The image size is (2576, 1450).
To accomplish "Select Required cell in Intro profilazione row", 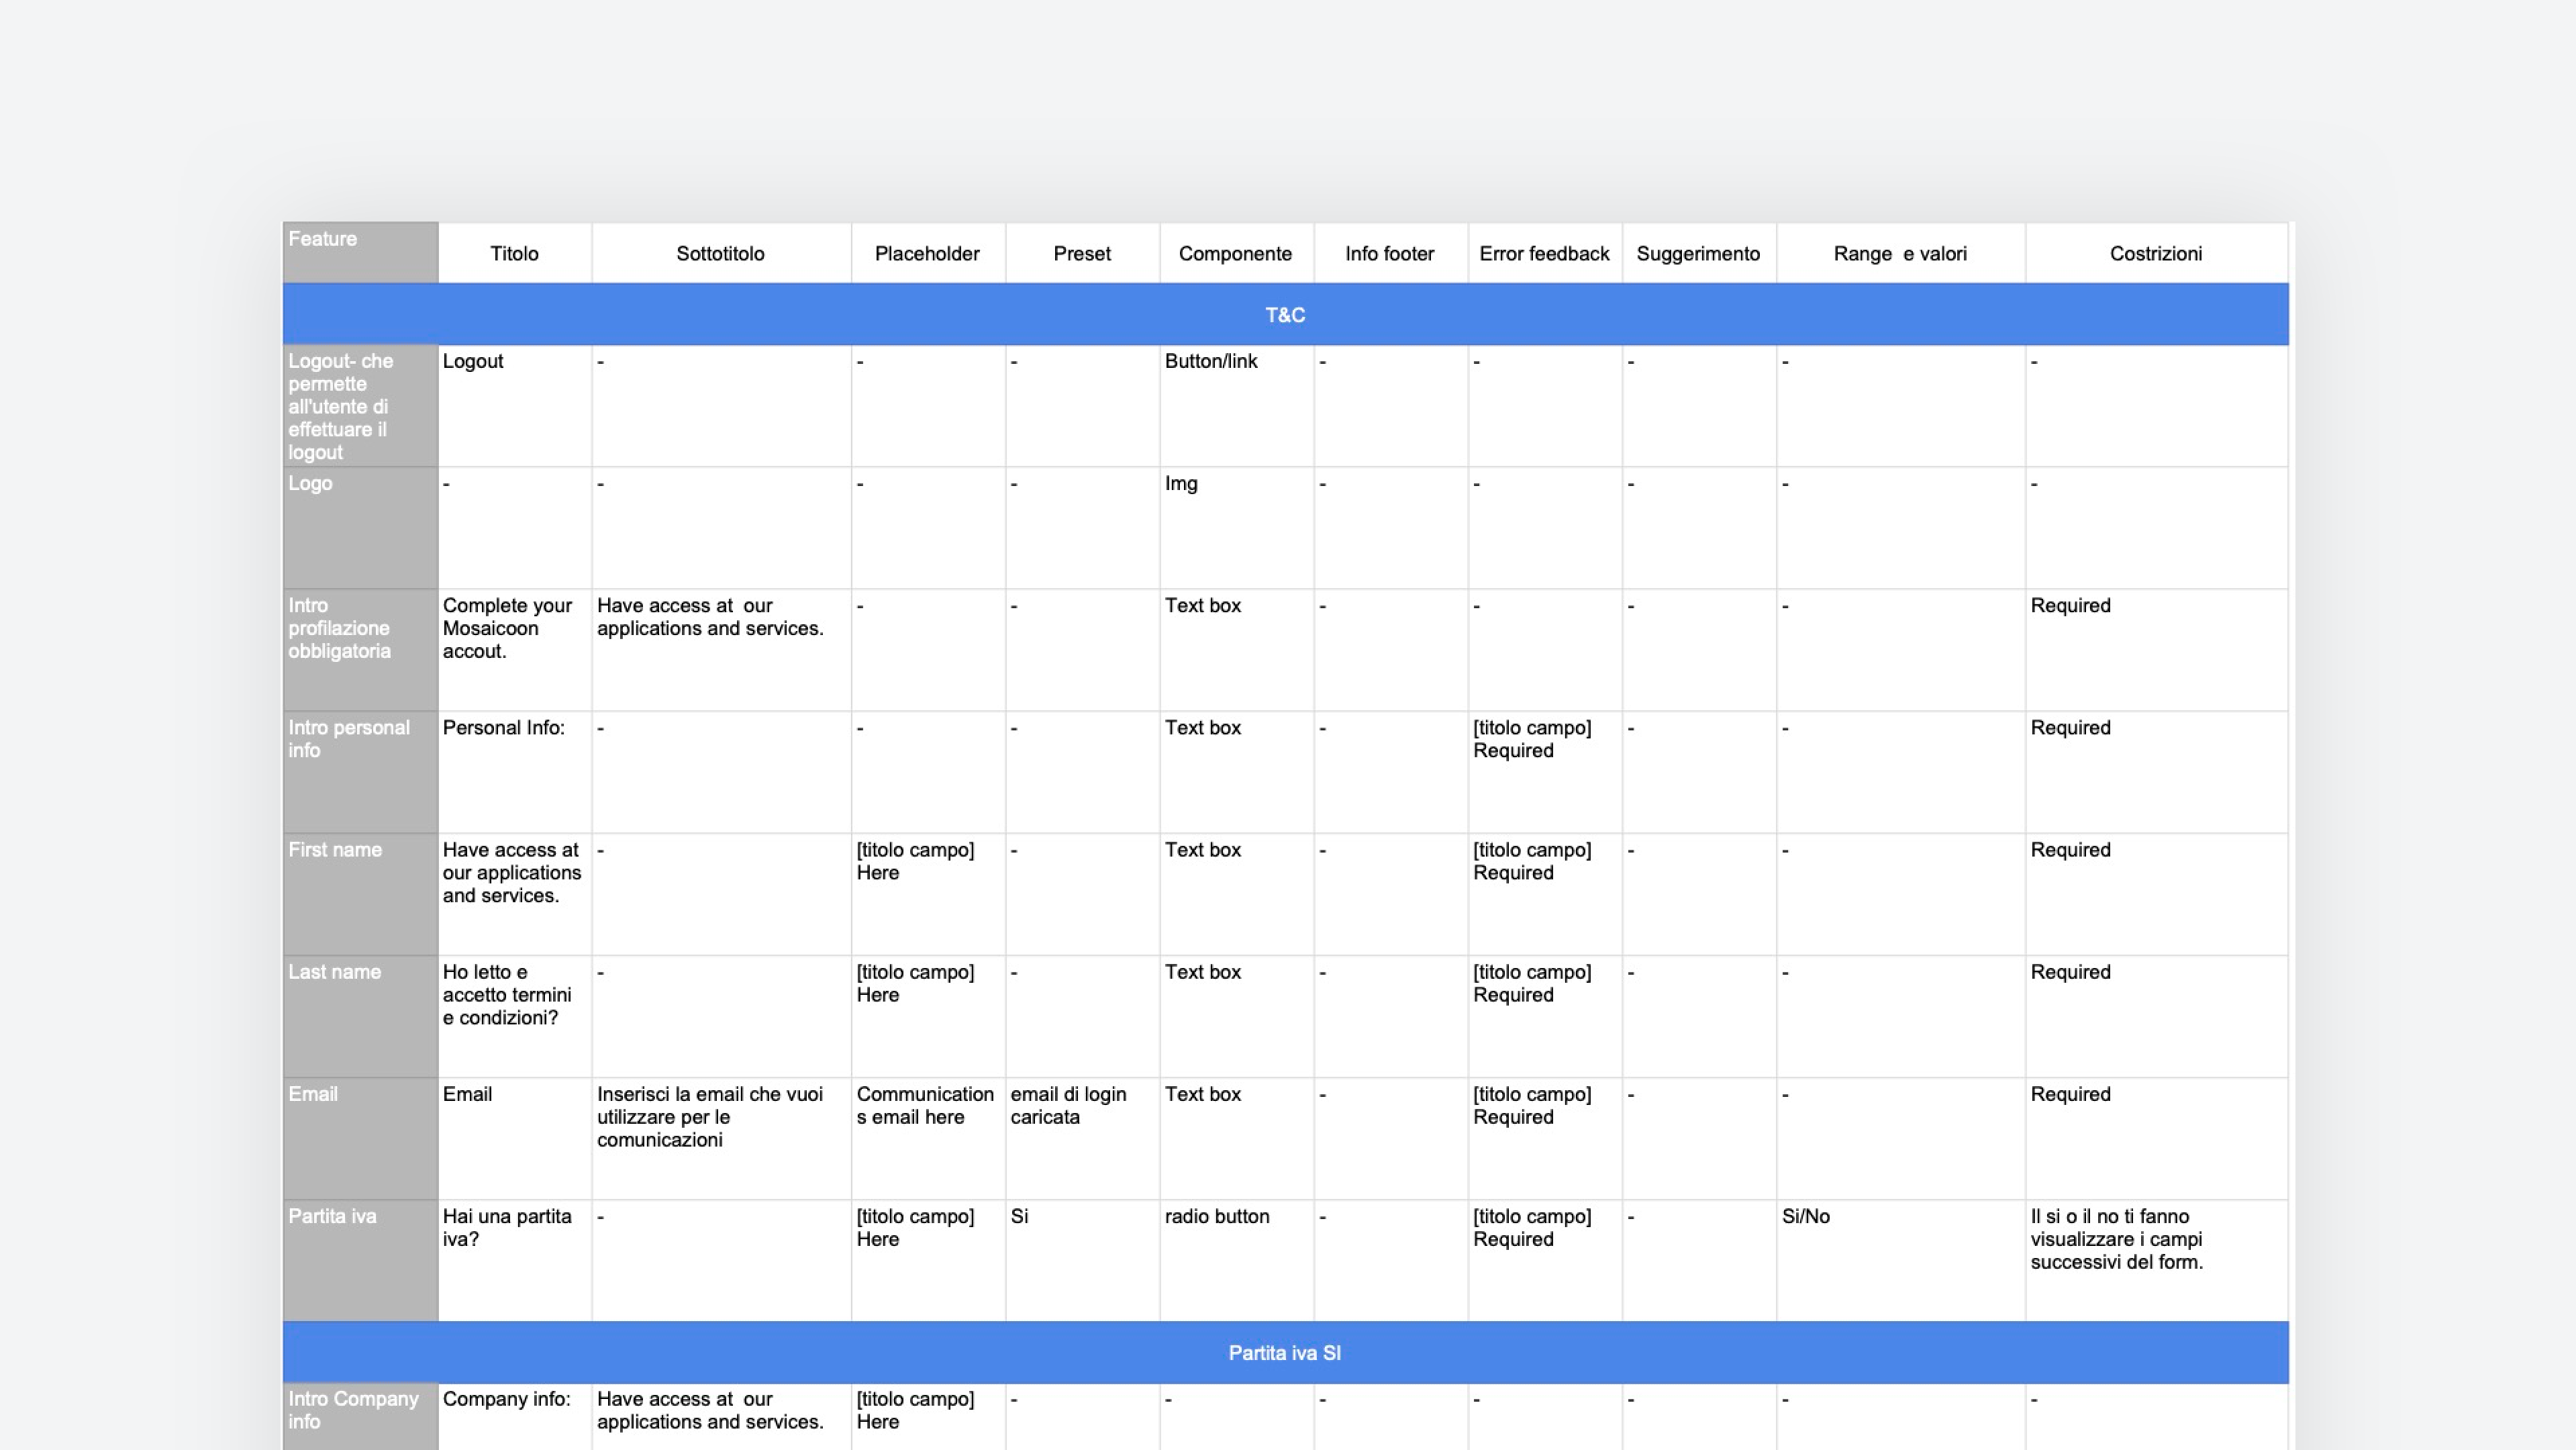I will point(2157,650).
